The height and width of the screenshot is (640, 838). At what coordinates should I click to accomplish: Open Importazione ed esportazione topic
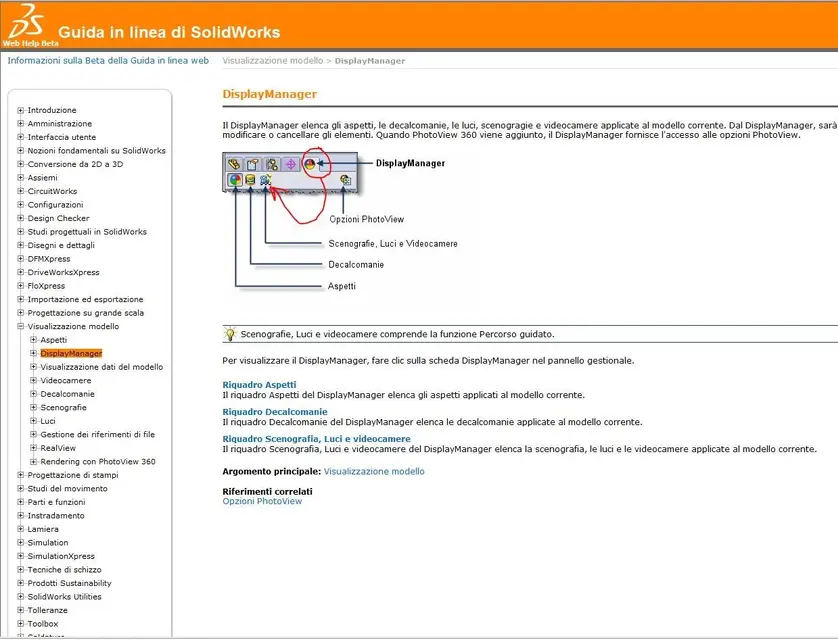coord(86,299)
